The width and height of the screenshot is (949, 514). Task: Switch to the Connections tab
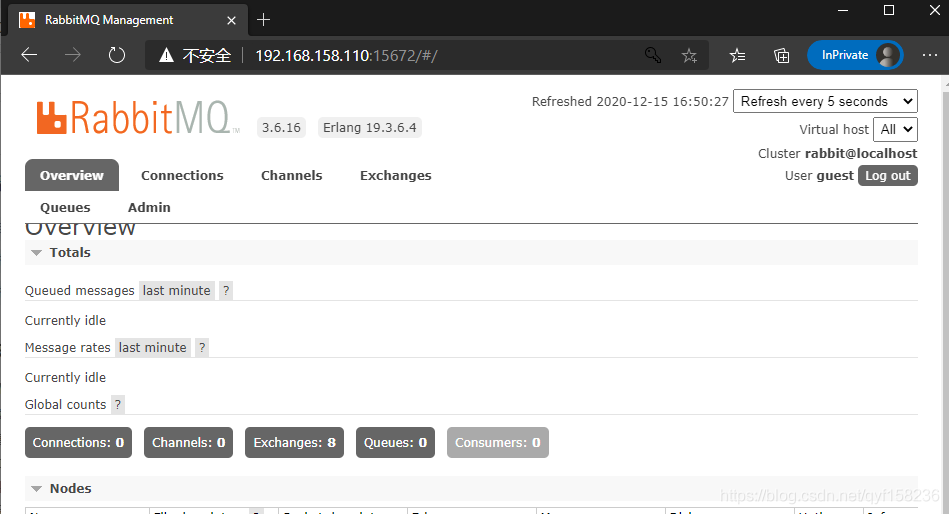[x=182, y=175]
